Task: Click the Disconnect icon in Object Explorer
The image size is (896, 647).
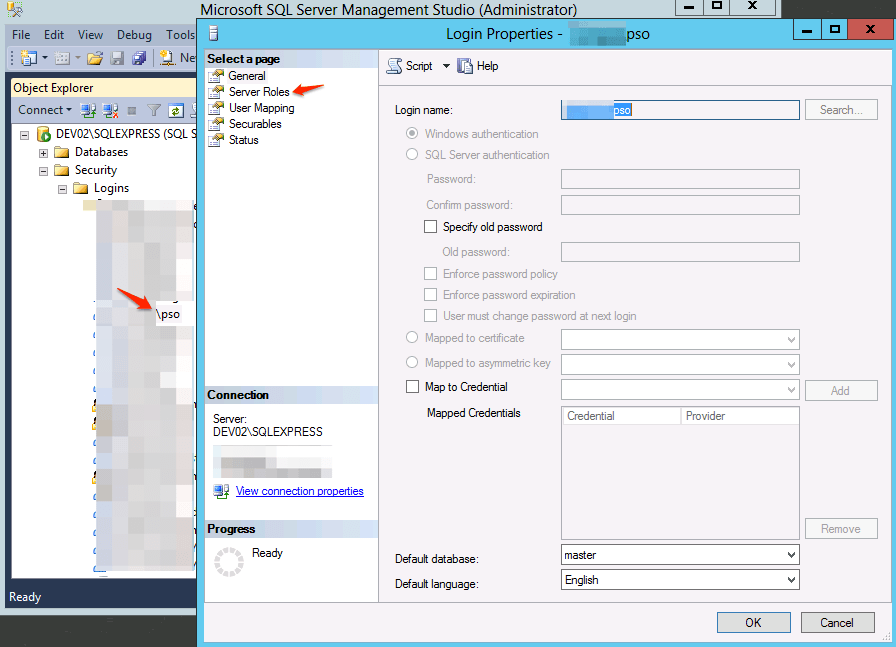Action: pyautogui.click(x=109, y=108)
